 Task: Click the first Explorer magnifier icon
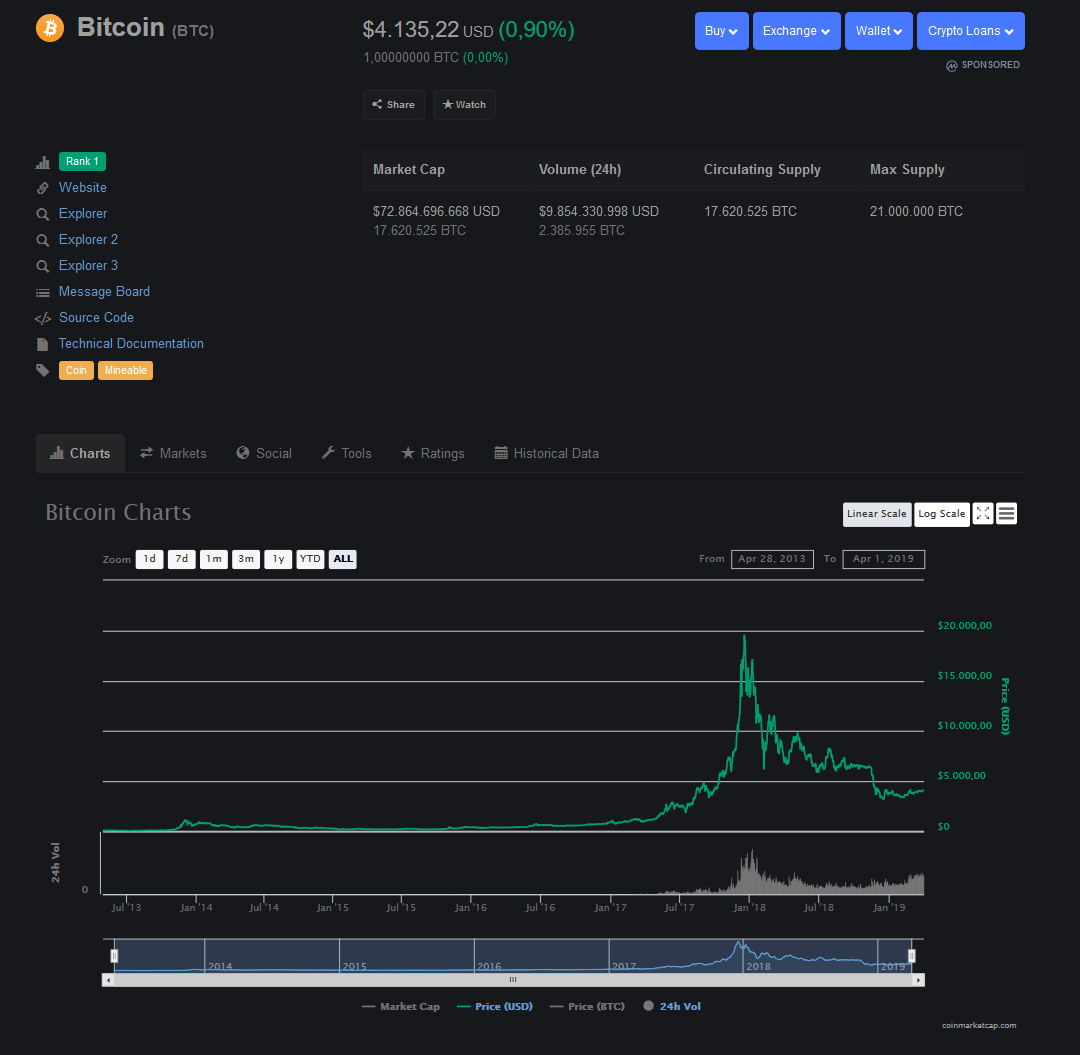click(43, 214)
